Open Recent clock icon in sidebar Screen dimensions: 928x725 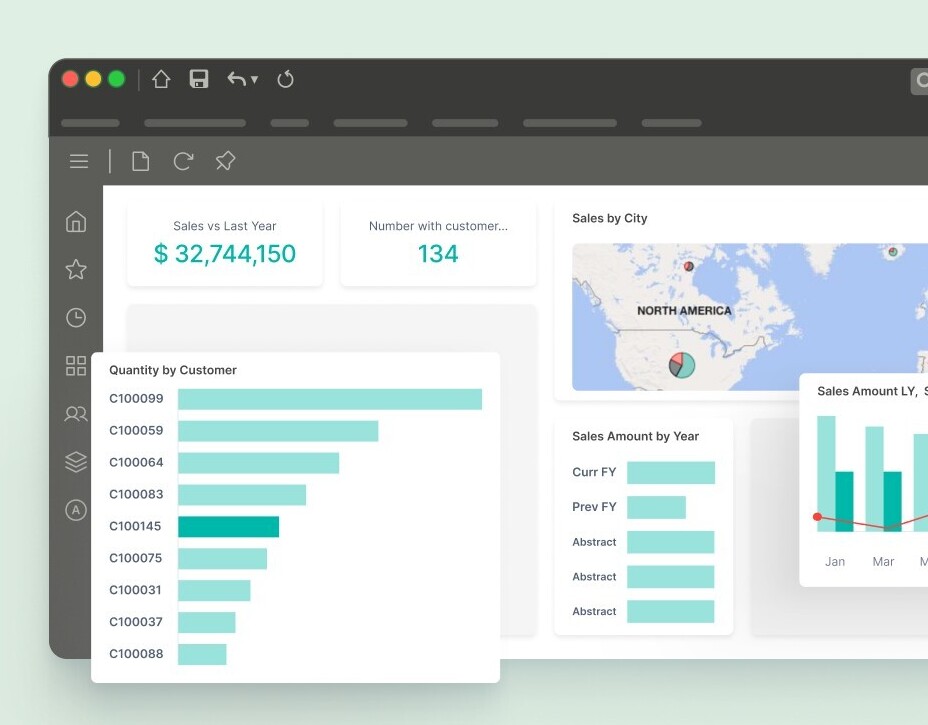pos(76,318)
